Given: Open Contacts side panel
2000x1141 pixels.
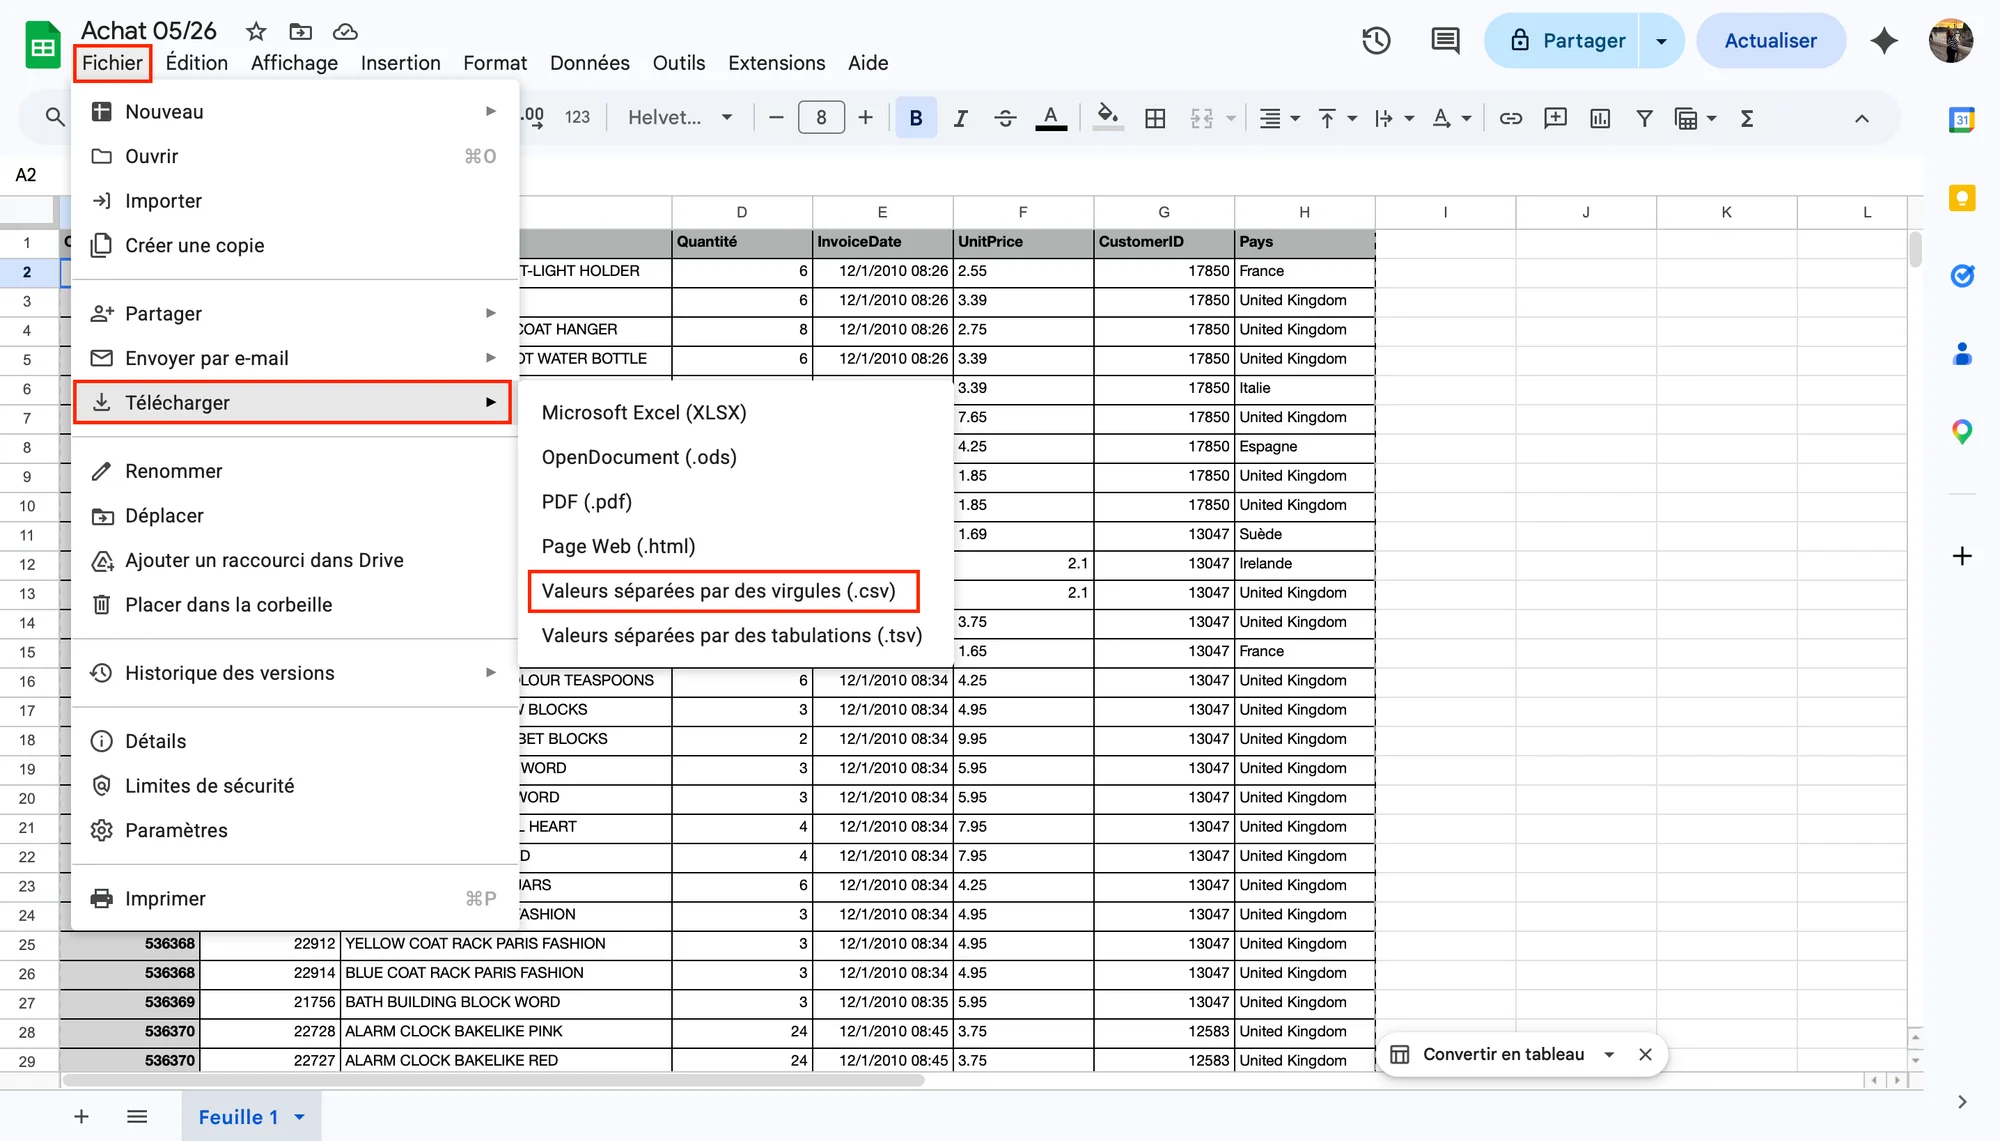Looking at the screenshot, I should [1962, 354].
